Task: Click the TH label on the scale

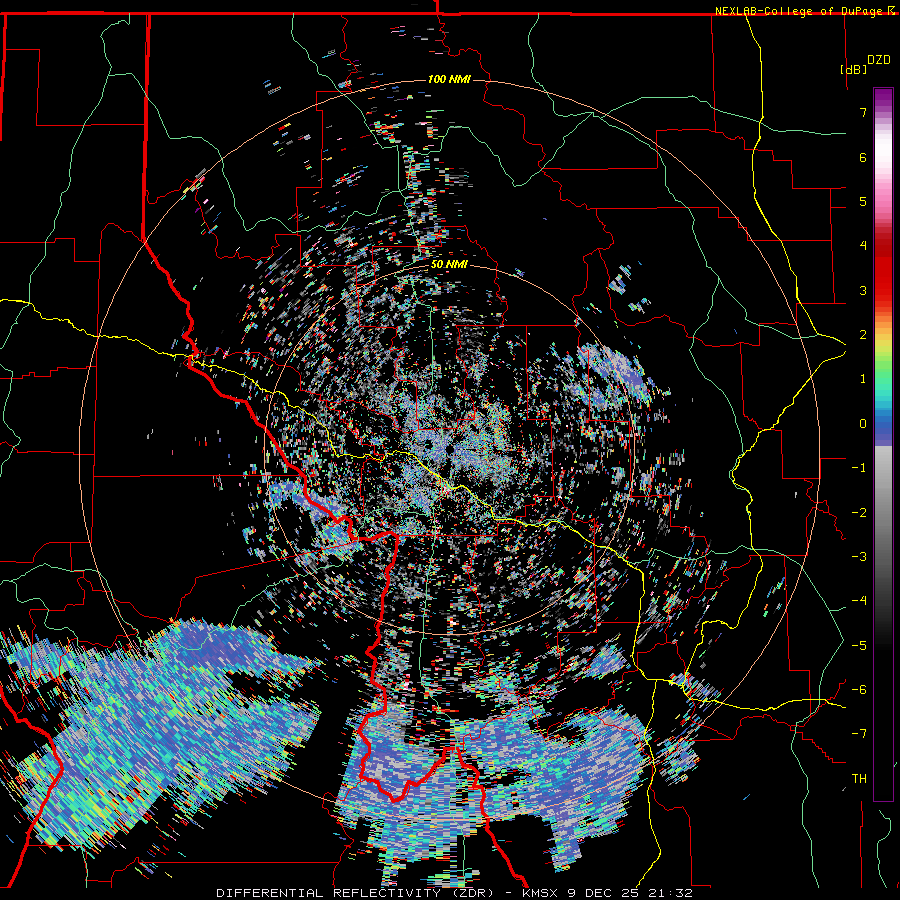Action: coord(859,778)
